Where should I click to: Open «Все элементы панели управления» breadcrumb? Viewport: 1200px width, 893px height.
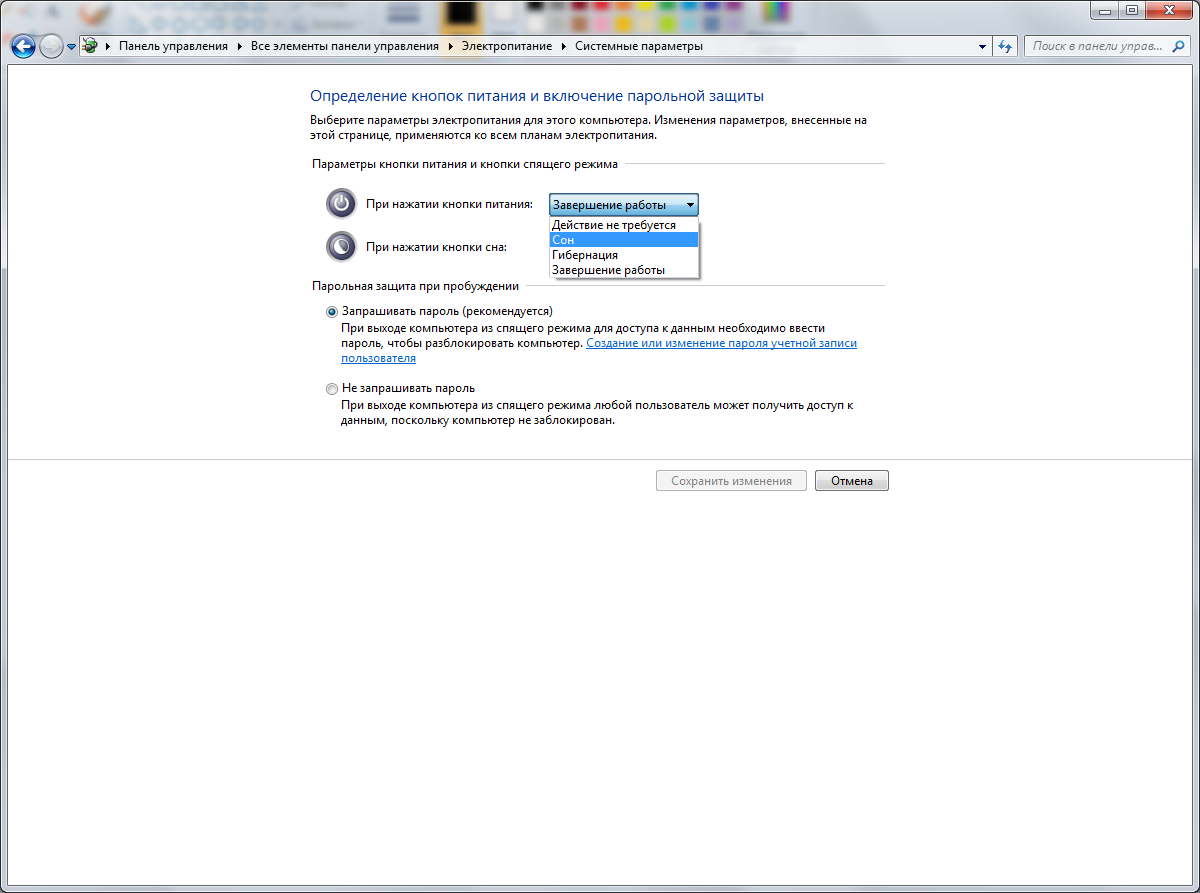point(345,46)
